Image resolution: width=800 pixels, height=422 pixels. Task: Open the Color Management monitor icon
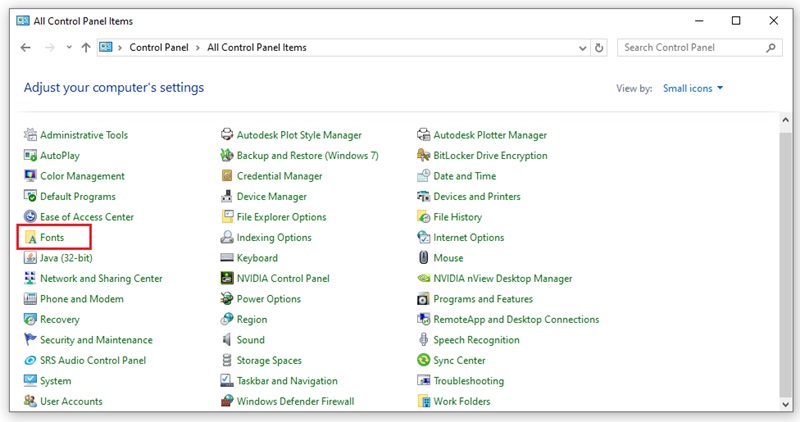tap(30, 176)
